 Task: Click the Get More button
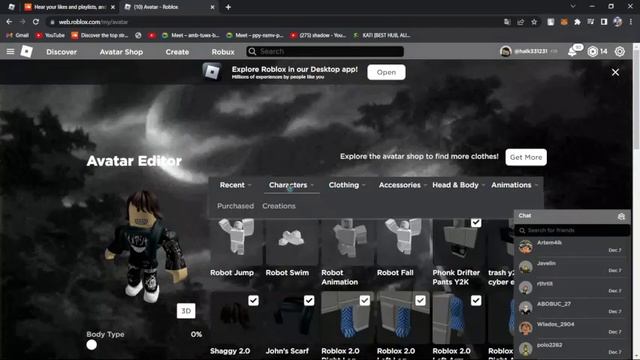tap(526, 157)
